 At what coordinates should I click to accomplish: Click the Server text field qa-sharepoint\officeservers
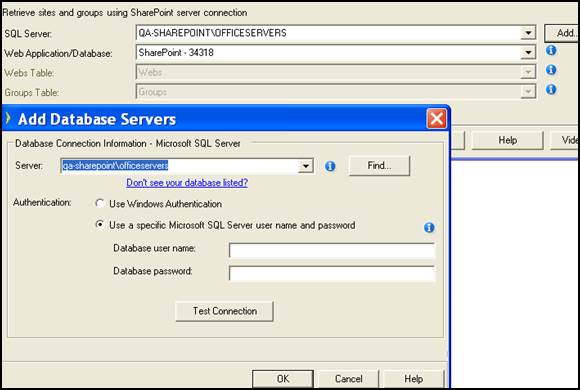(x=180, y=166)
